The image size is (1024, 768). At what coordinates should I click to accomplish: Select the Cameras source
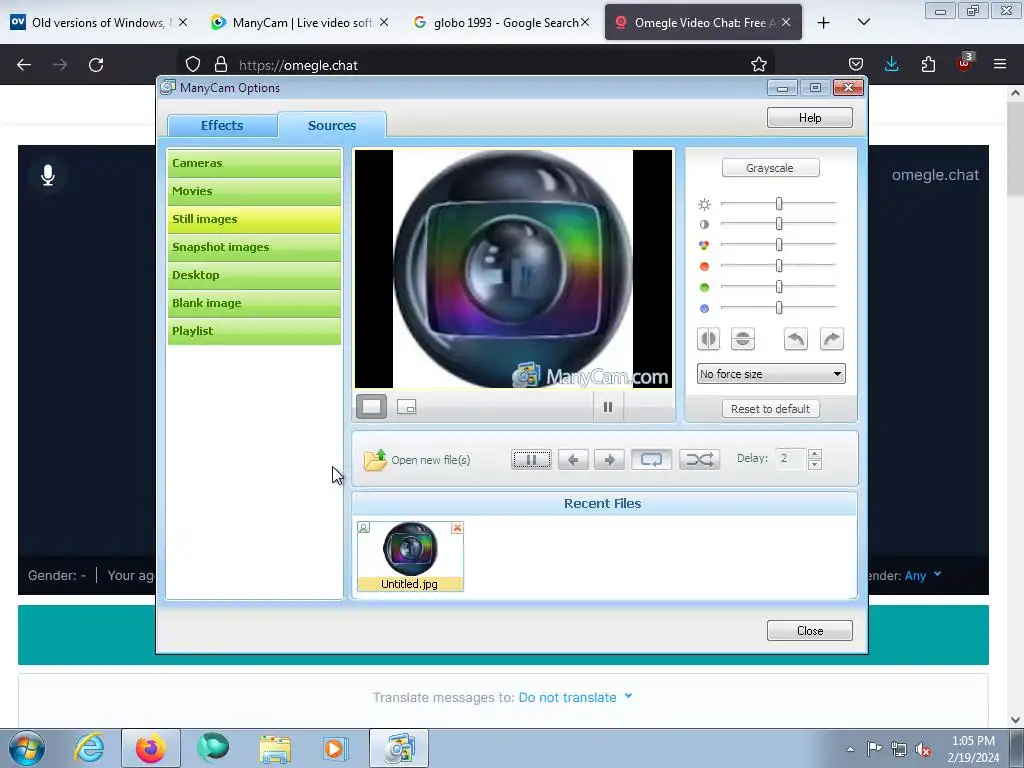(x=254, y=163)
